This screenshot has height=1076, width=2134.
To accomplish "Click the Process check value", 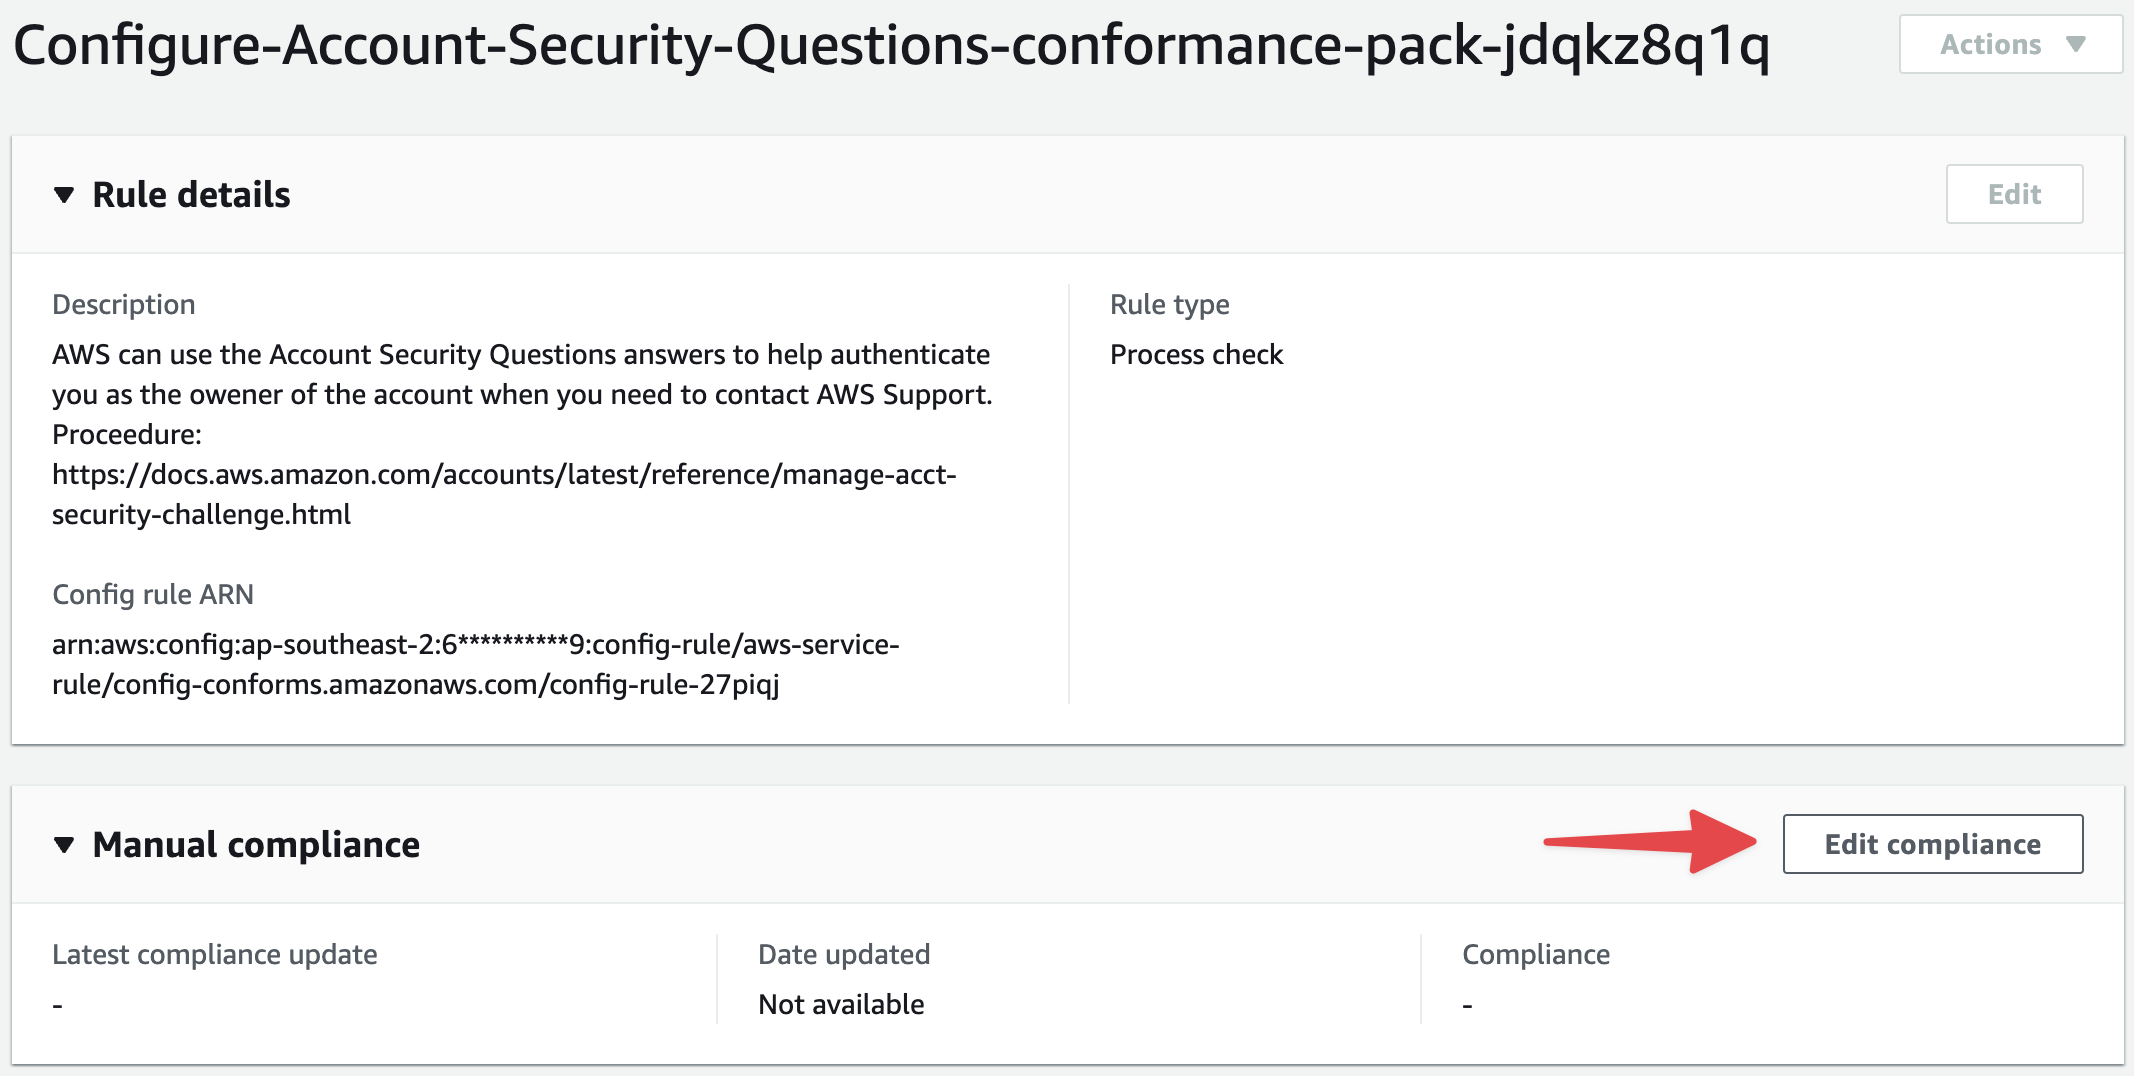I will click(x=1196, y=355).
